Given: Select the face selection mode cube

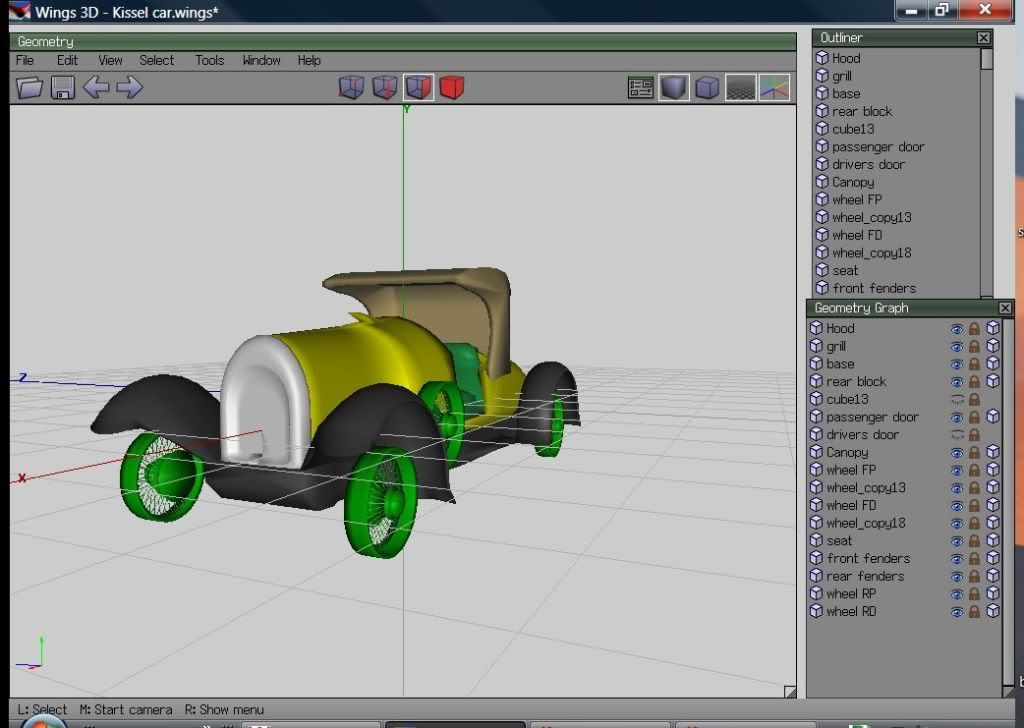Looking at the screenshot, I should pos(418,88).
